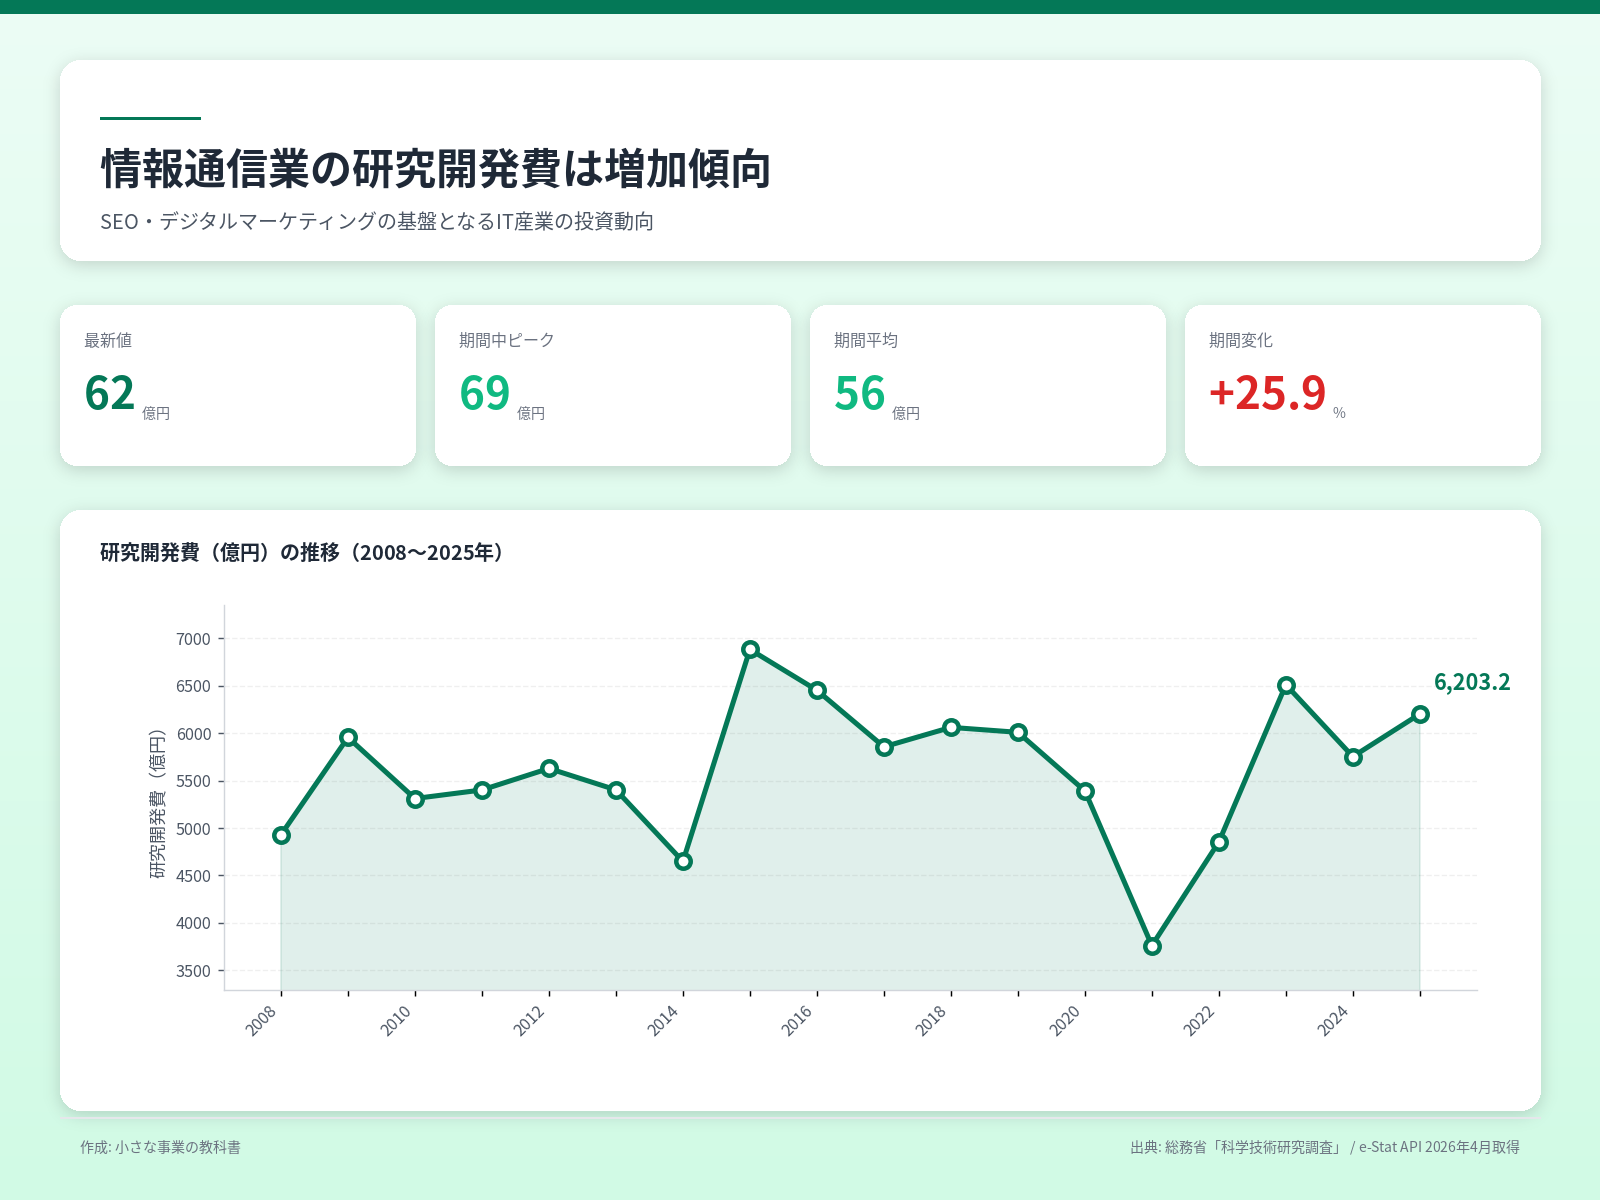Screen dimensions: 1600x1200
Task: Click the x-axis label 2014
Action: 664,1021
